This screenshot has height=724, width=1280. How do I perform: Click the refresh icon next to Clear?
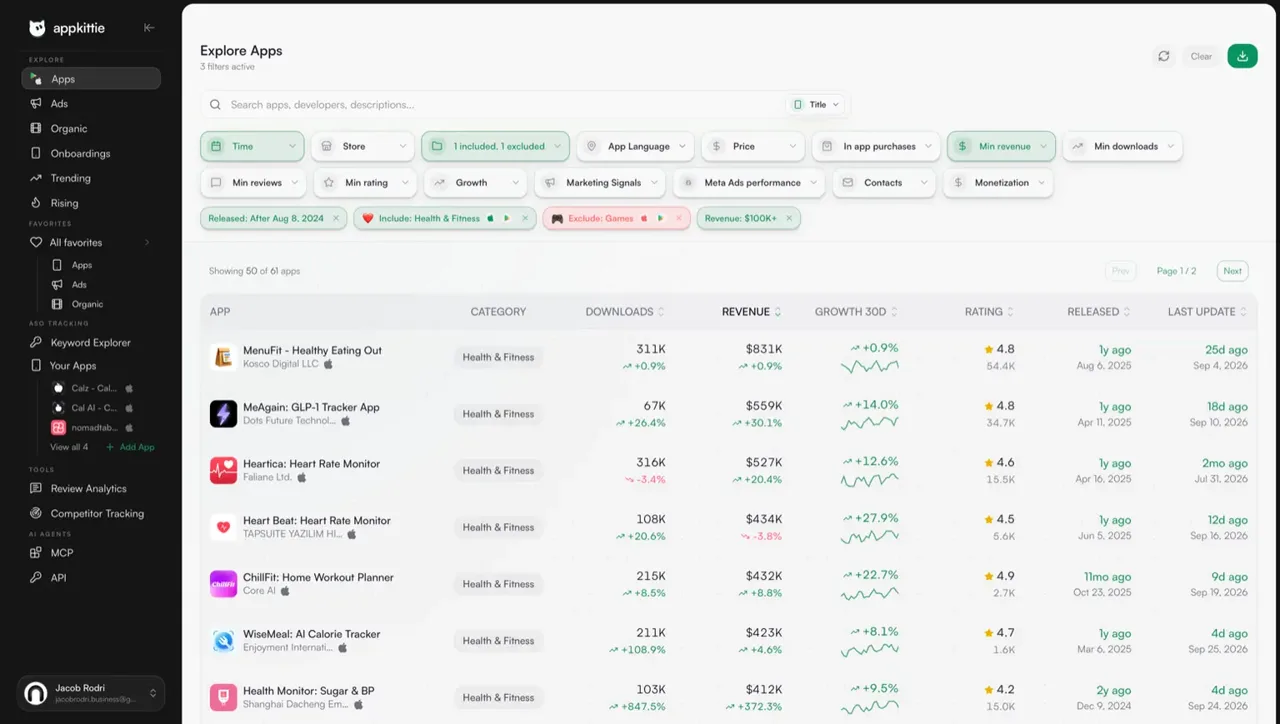1164,56
